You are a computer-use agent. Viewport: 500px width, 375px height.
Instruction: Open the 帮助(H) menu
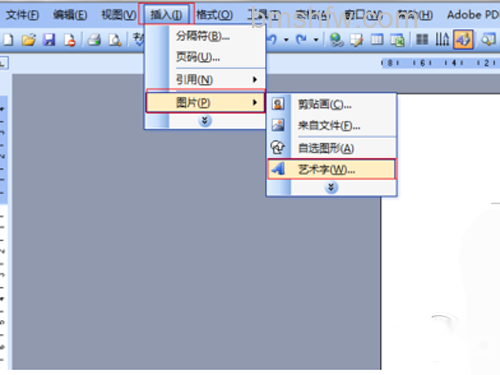[415, 15]
